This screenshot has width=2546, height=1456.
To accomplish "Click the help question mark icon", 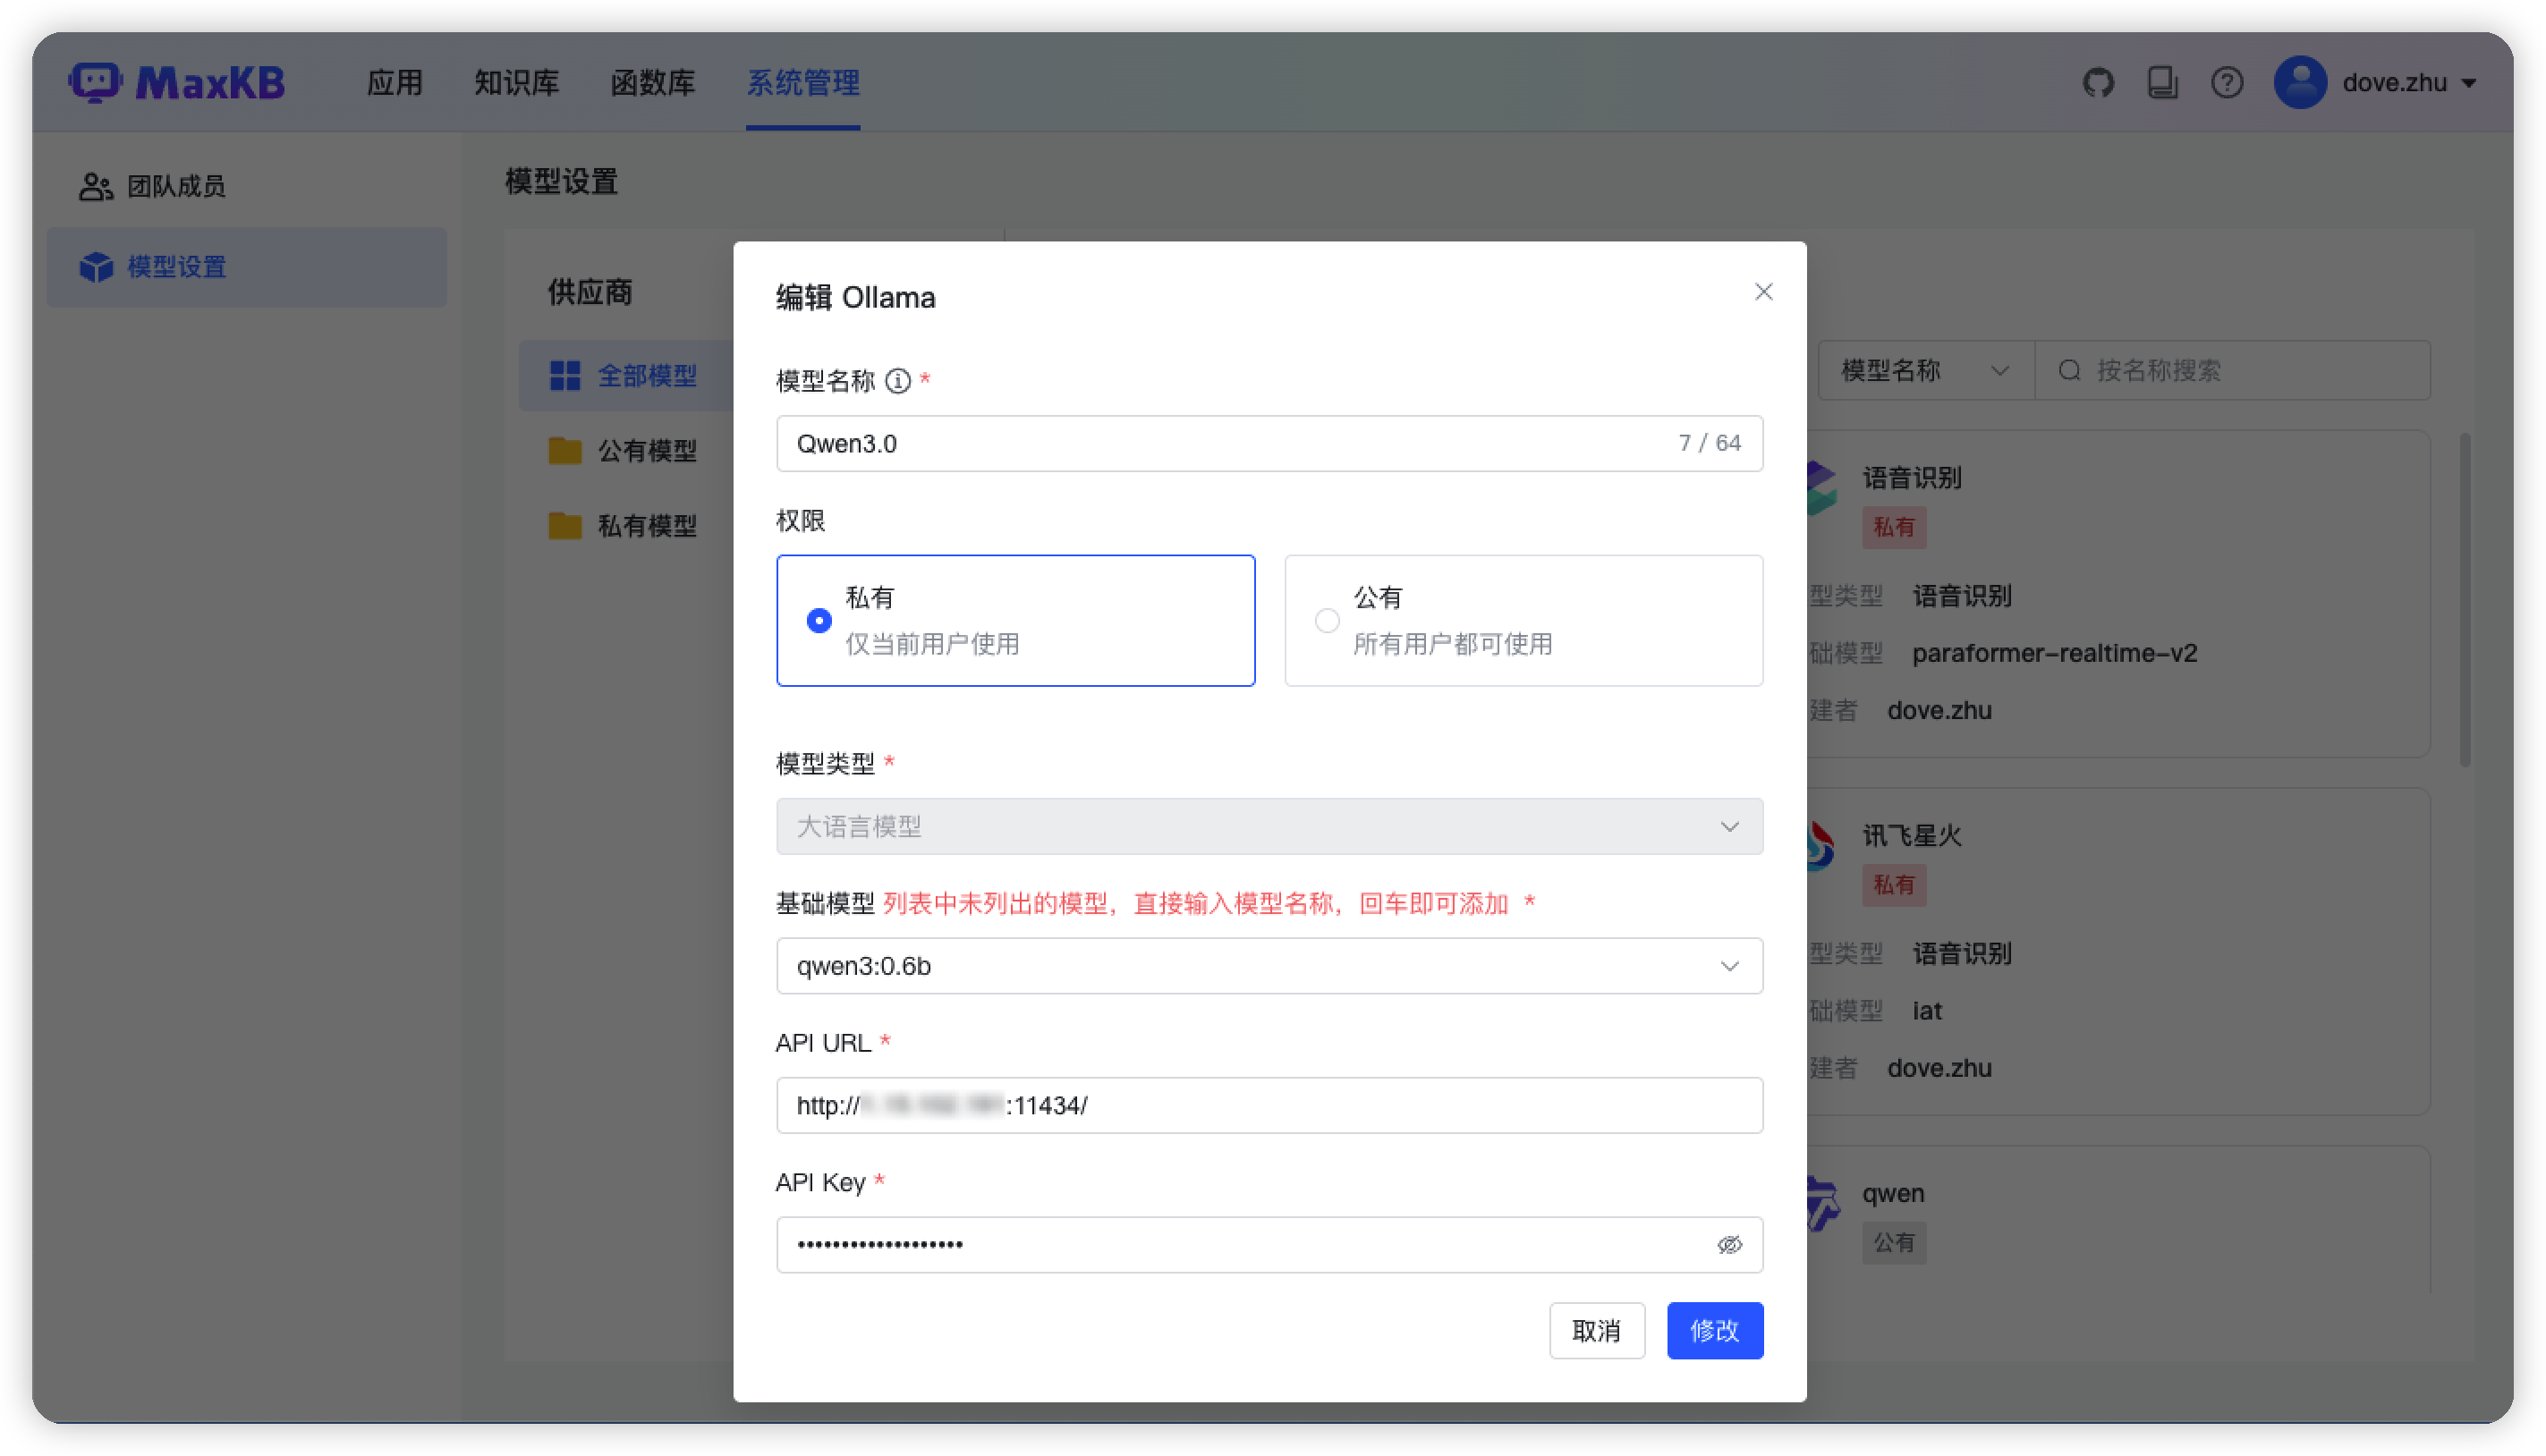I will 2227,82.
